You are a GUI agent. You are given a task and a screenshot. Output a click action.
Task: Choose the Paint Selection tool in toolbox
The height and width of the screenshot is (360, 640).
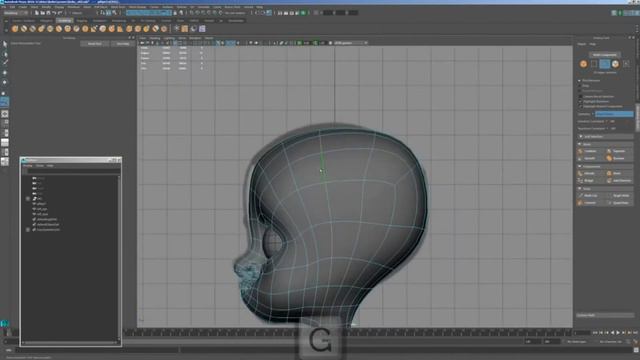[5, 63]
